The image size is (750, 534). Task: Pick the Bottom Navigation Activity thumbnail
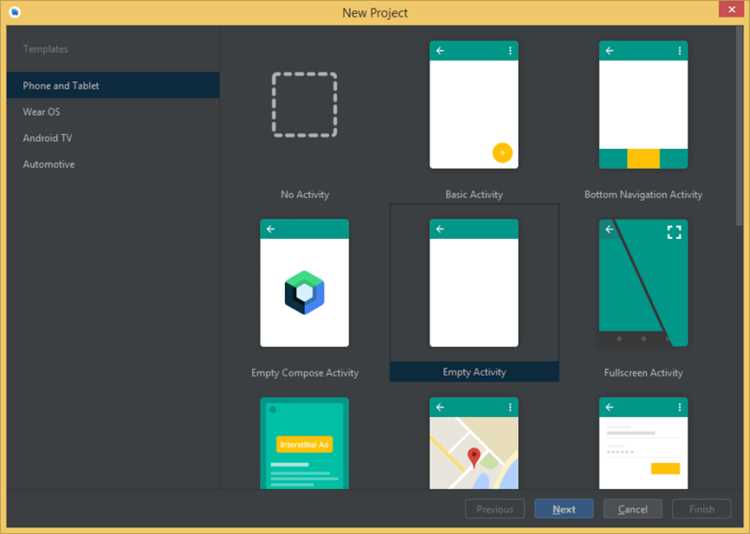pyautogui.click(x=643, y=105)
